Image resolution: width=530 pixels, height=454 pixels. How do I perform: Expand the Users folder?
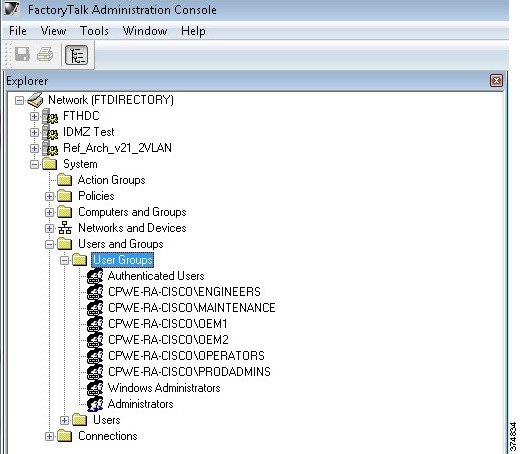point(65,420)
